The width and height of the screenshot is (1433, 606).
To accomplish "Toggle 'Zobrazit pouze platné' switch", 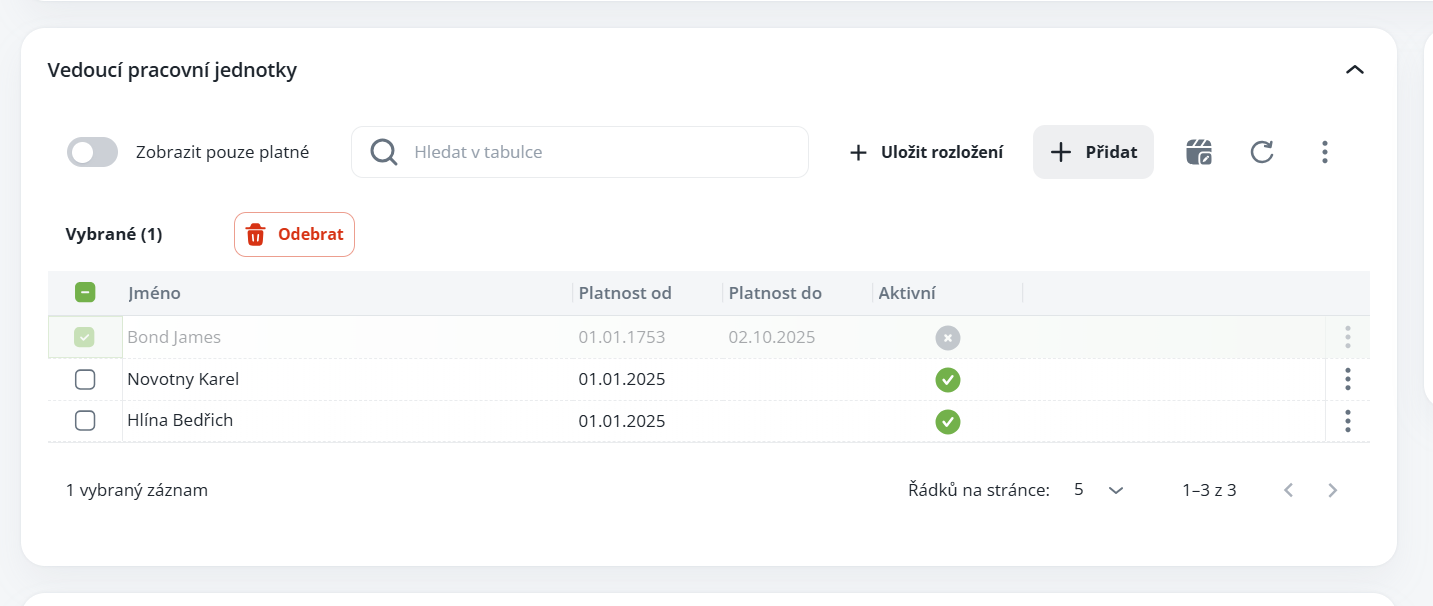I will 92,152.
